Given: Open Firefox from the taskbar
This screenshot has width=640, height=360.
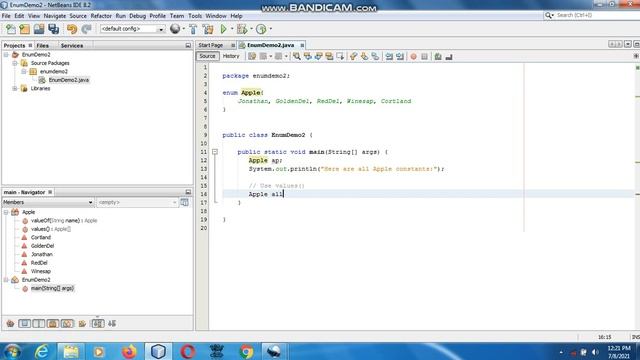Looking at the screenshot, I should coord(129,351).
